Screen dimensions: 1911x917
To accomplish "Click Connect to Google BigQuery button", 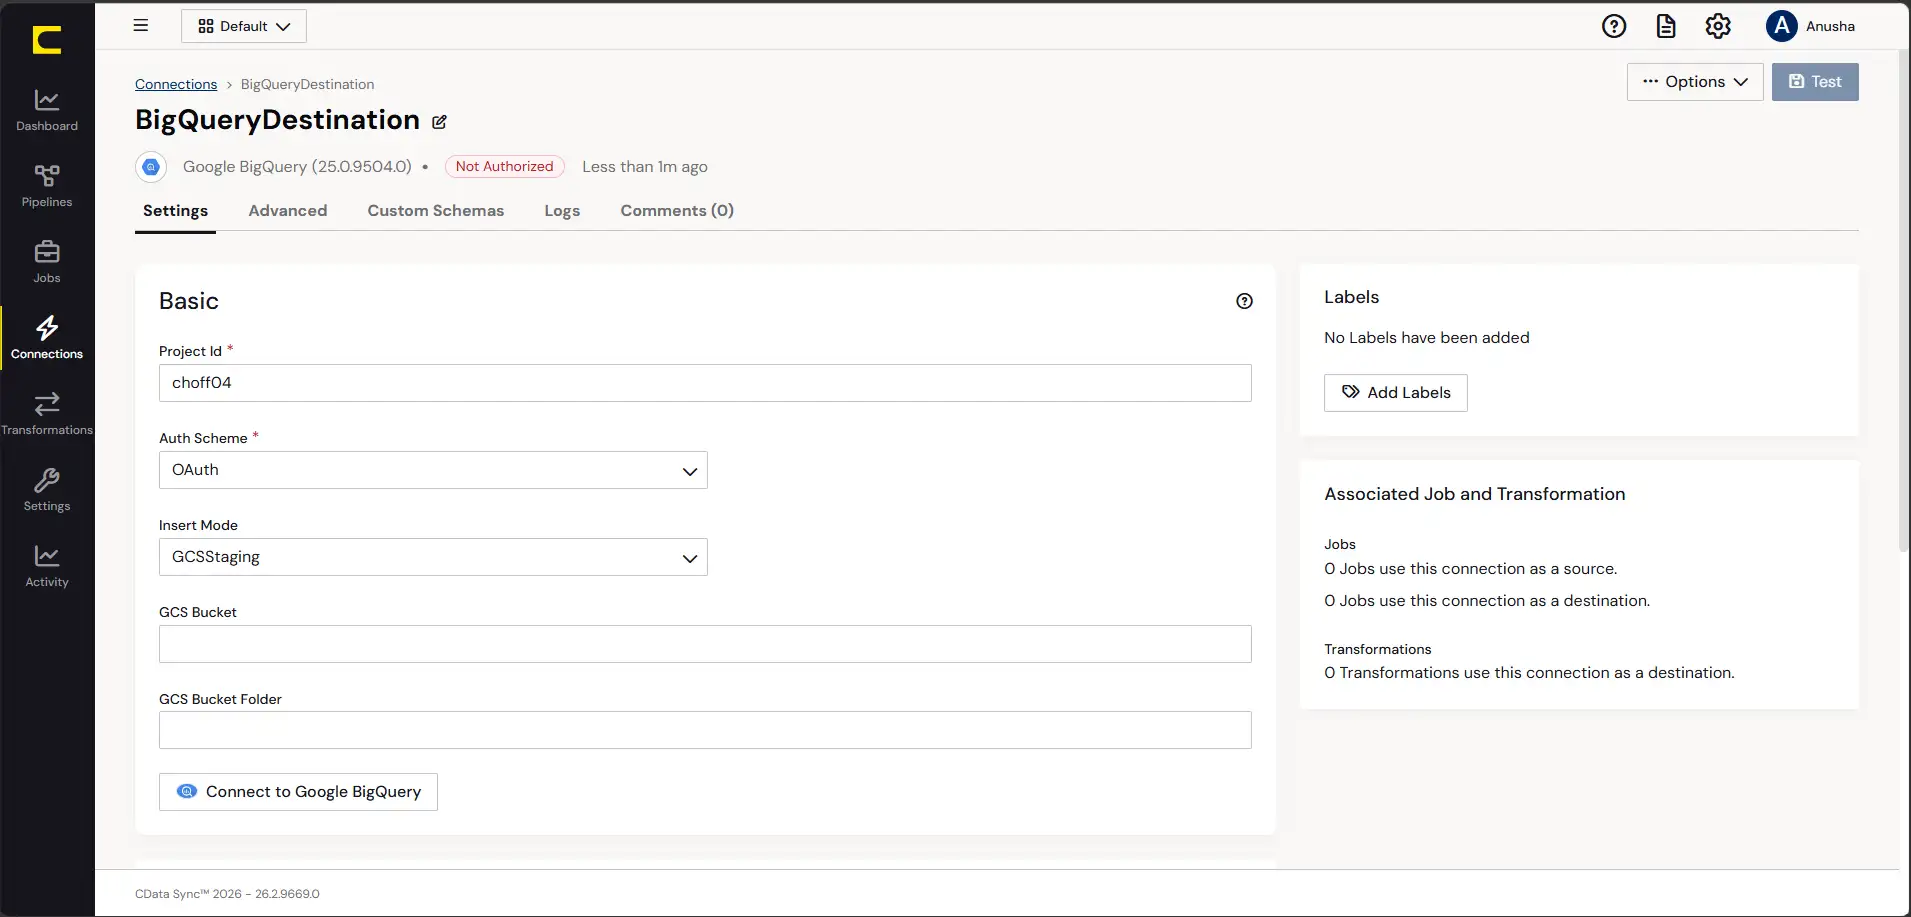I will 298,792.
